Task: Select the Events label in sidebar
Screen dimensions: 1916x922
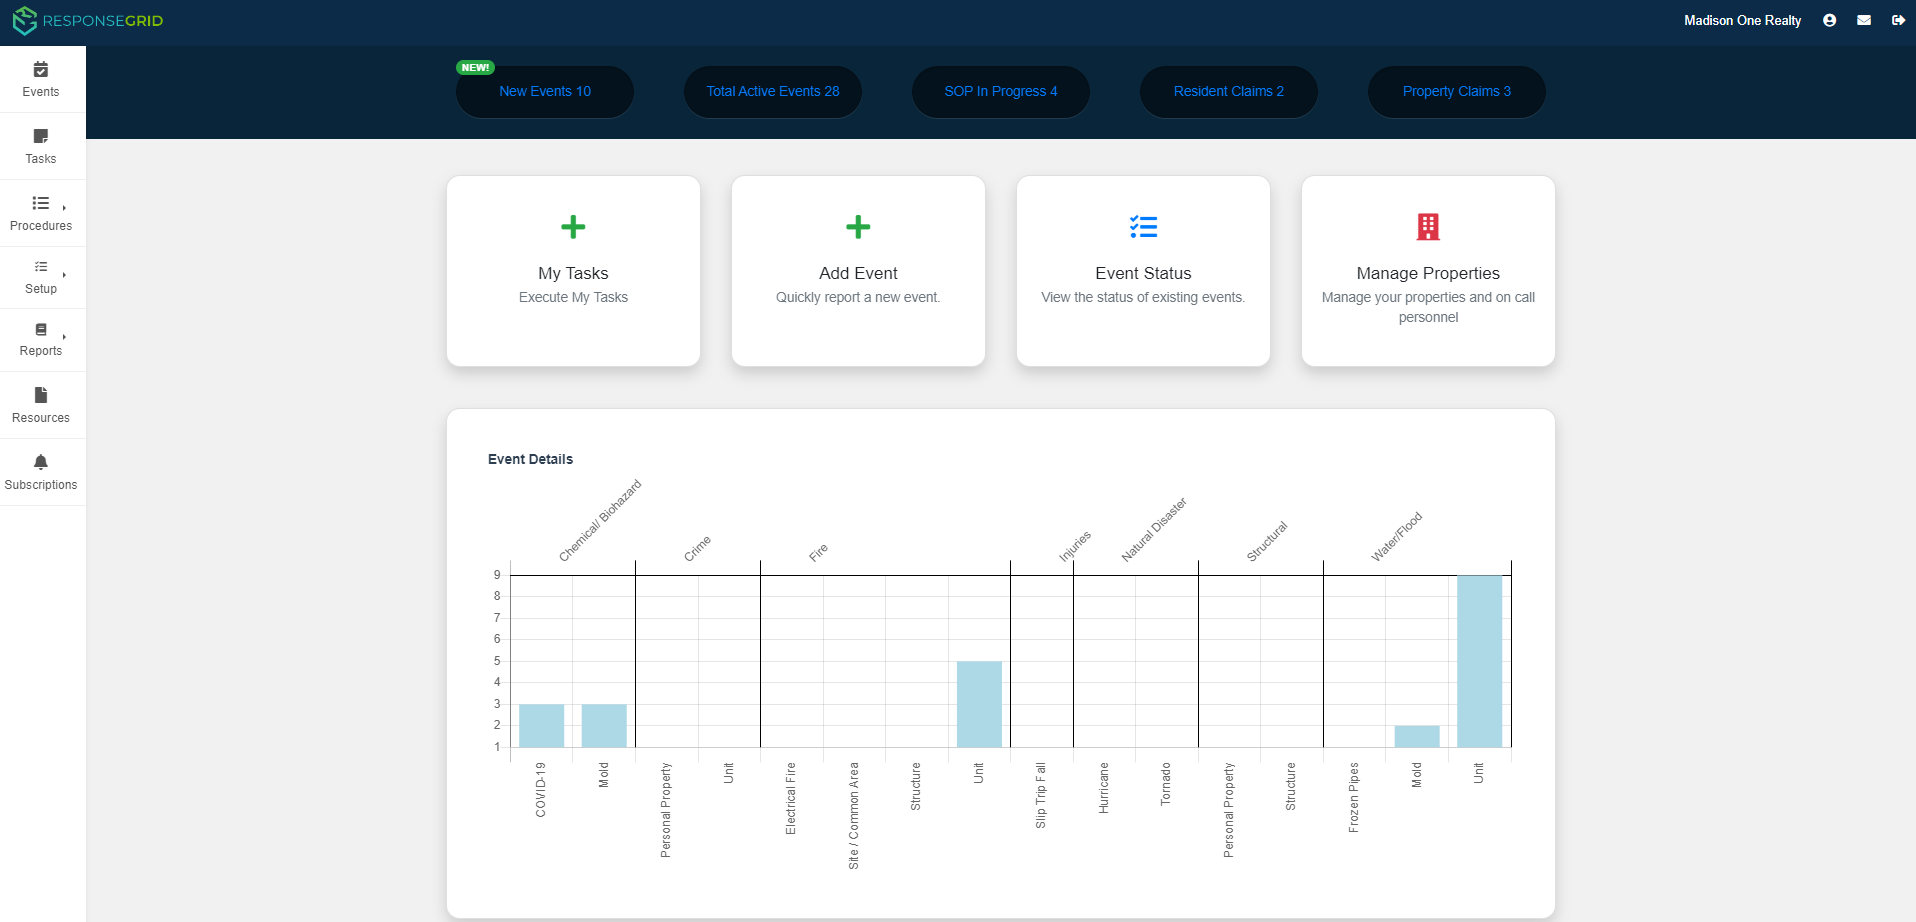Action: [x=41, y=92]
